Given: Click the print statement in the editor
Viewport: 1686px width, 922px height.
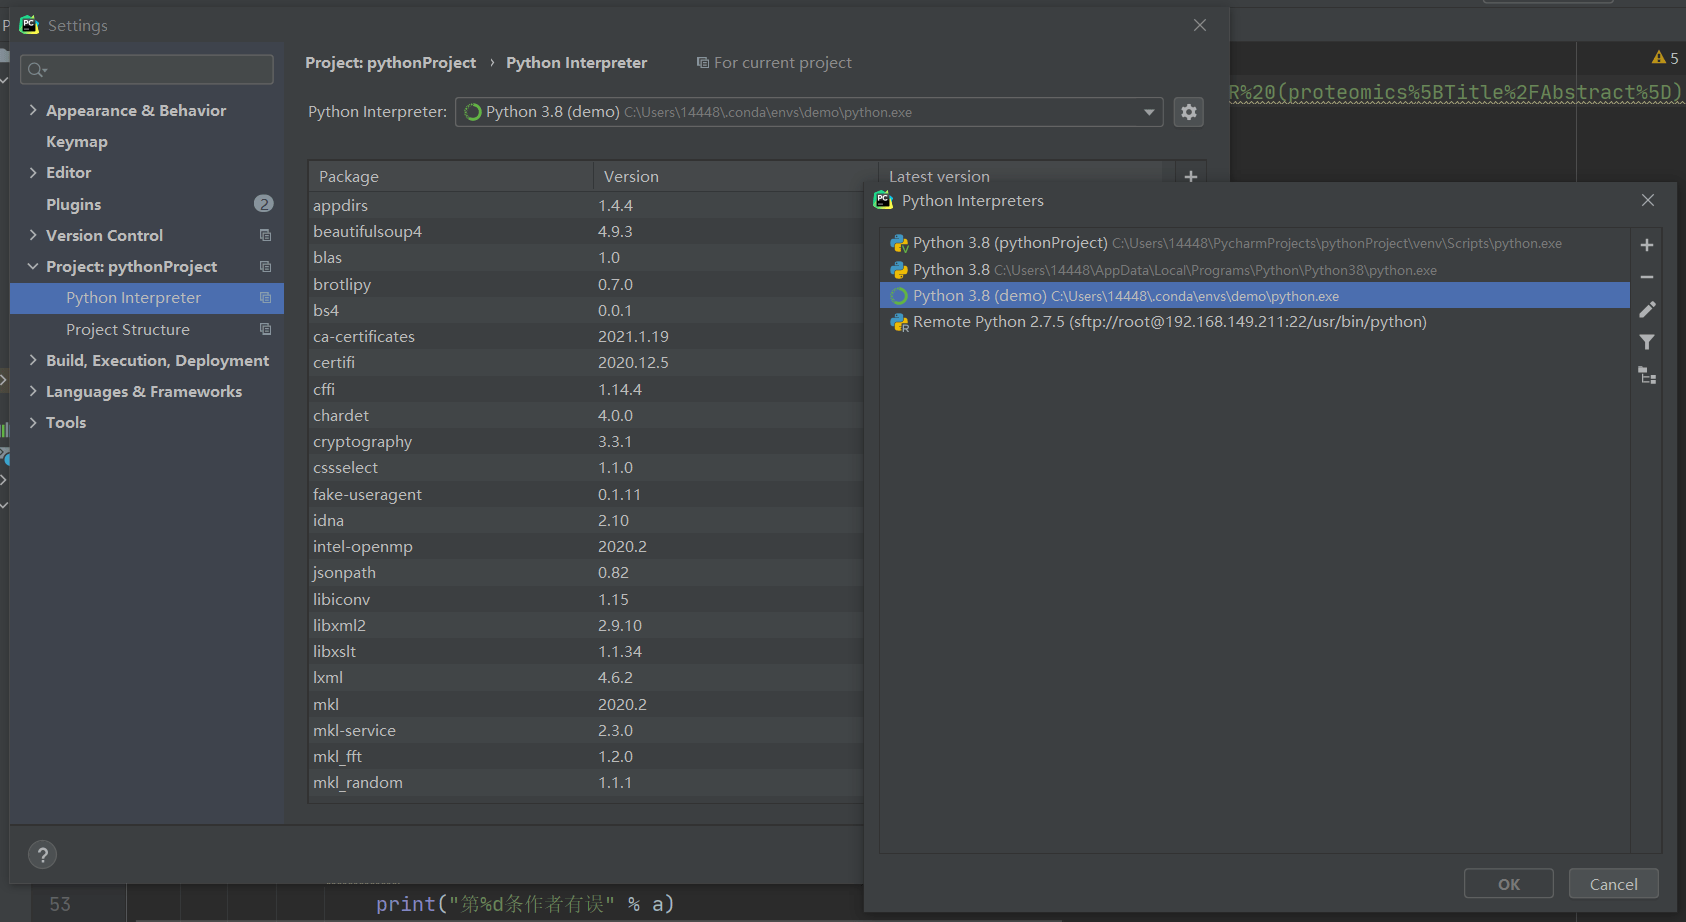Looking at the screenshot, I should [x=525, y=904].
